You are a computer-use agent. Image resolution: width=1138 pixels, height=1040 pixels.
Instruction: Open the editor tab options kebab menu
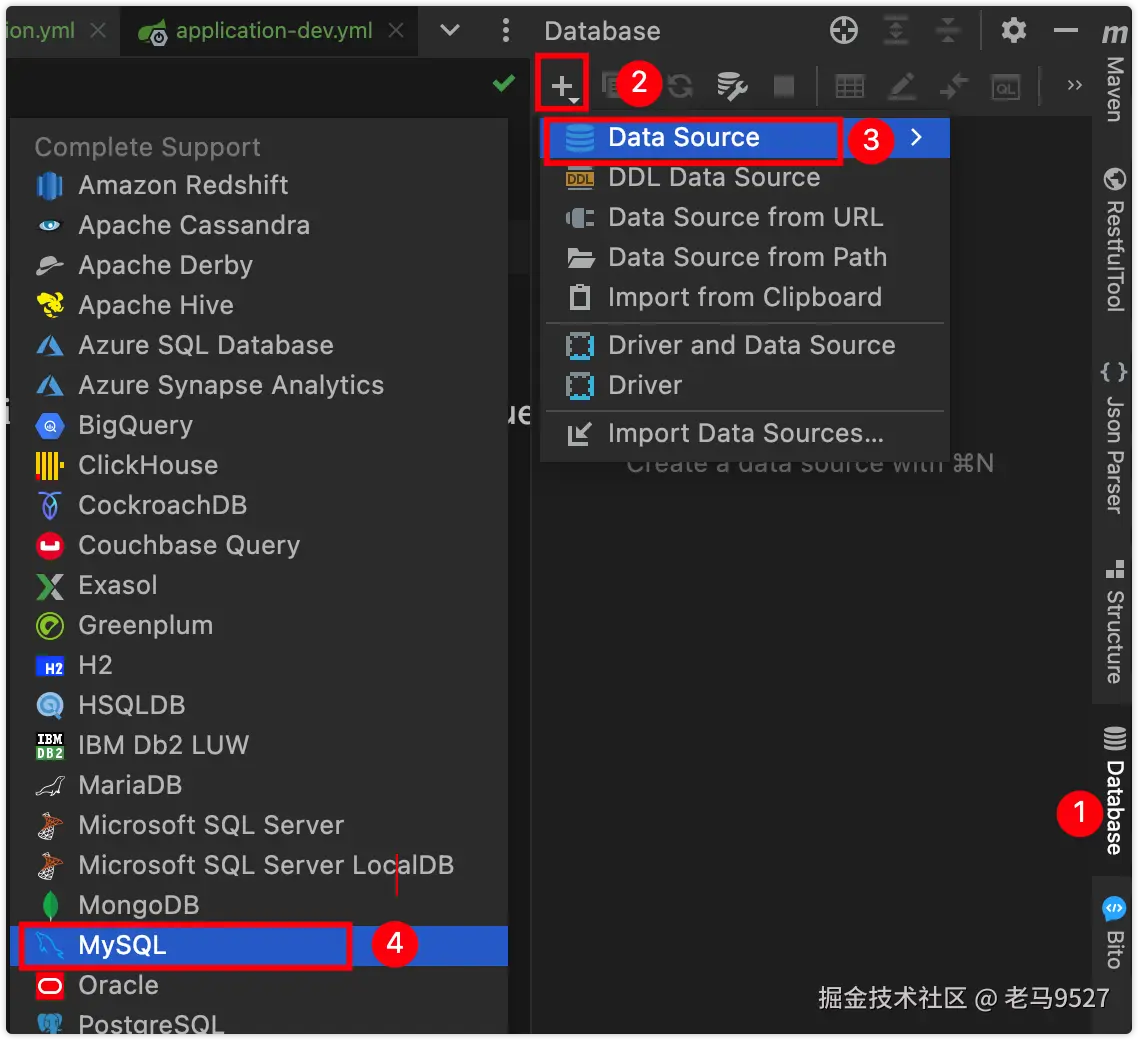[506, 30]
